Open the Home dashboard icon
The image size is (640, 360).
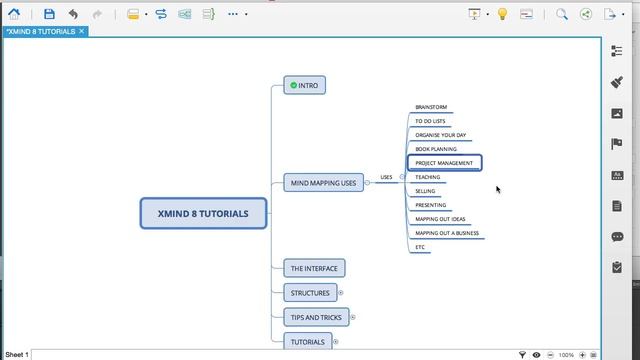click(x=14, y=14)
